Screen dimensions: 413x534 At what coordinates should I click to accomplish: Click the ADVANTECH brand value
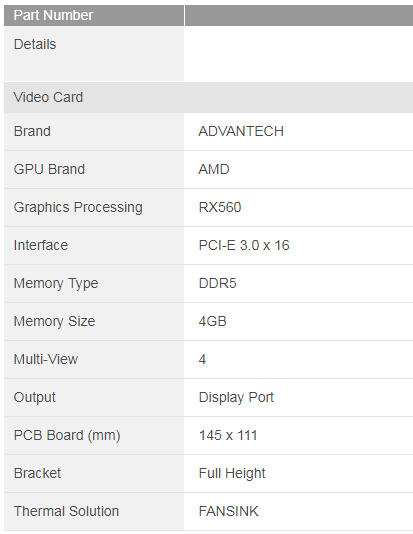(x=241, y=131)
